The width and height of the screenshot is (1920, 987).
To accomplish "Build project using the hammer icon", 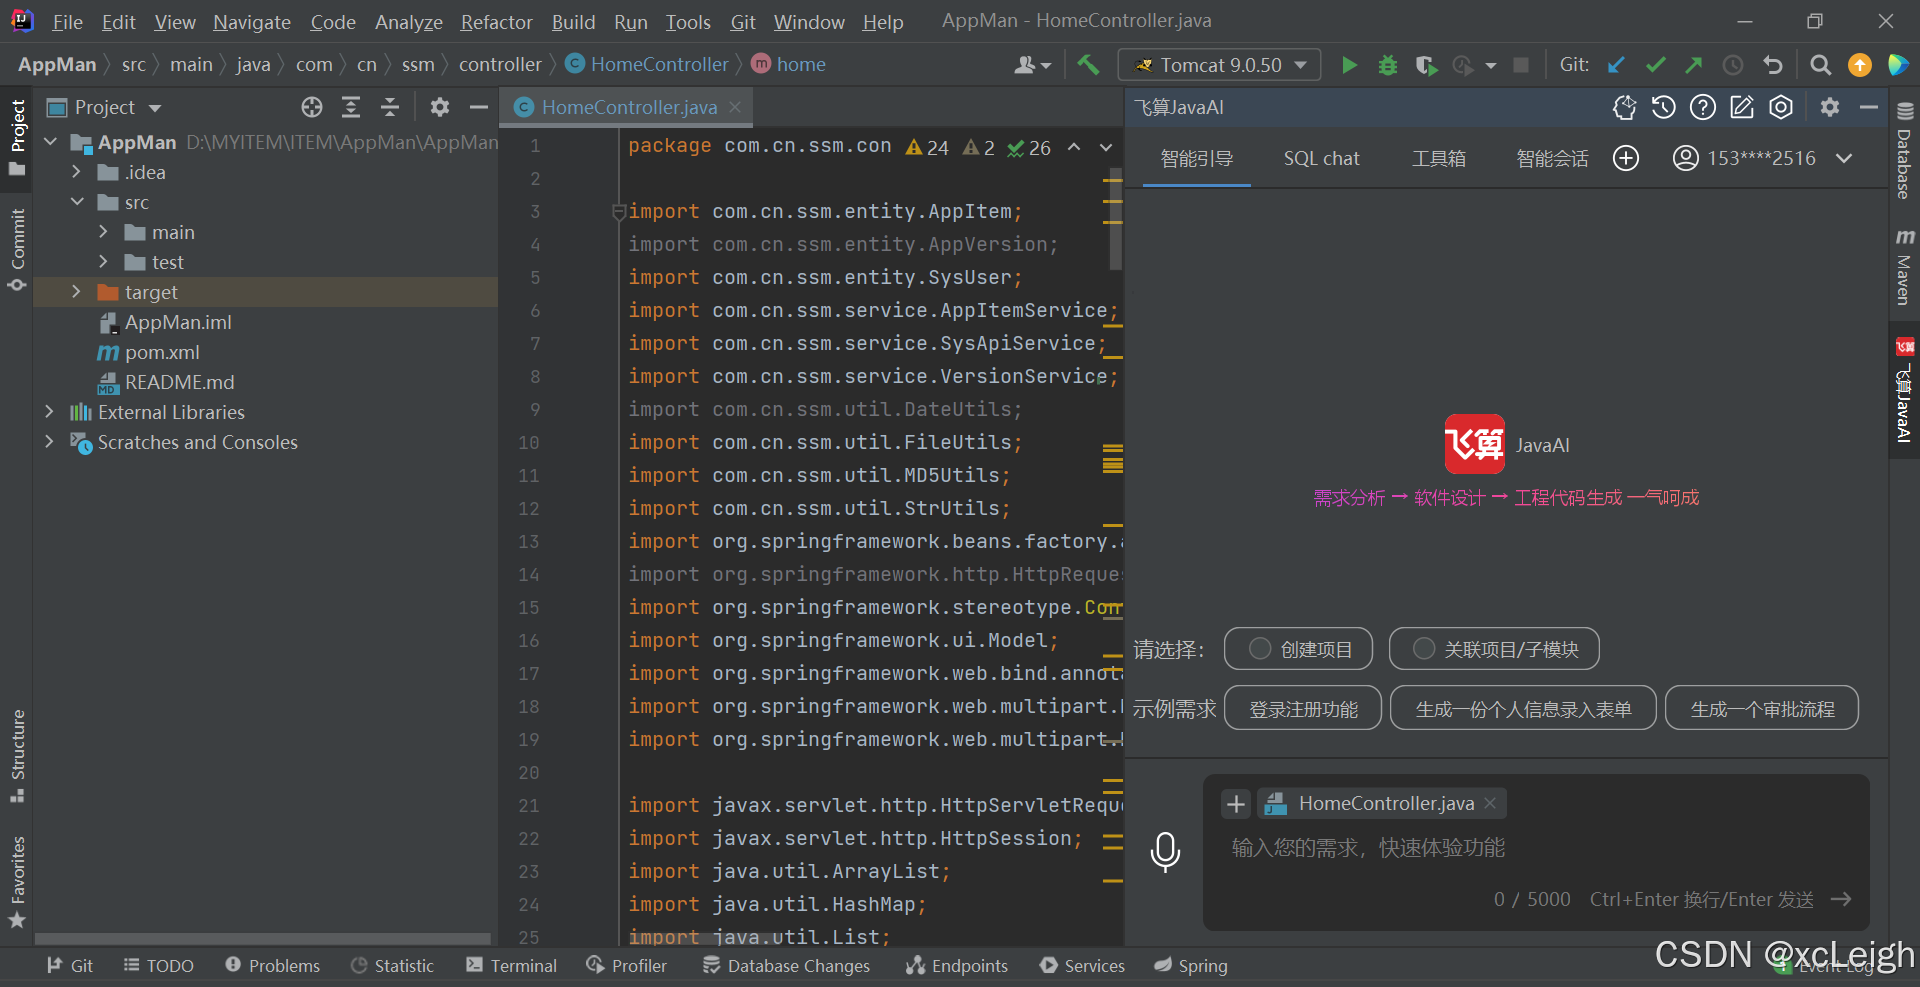I will (1088, 65).
